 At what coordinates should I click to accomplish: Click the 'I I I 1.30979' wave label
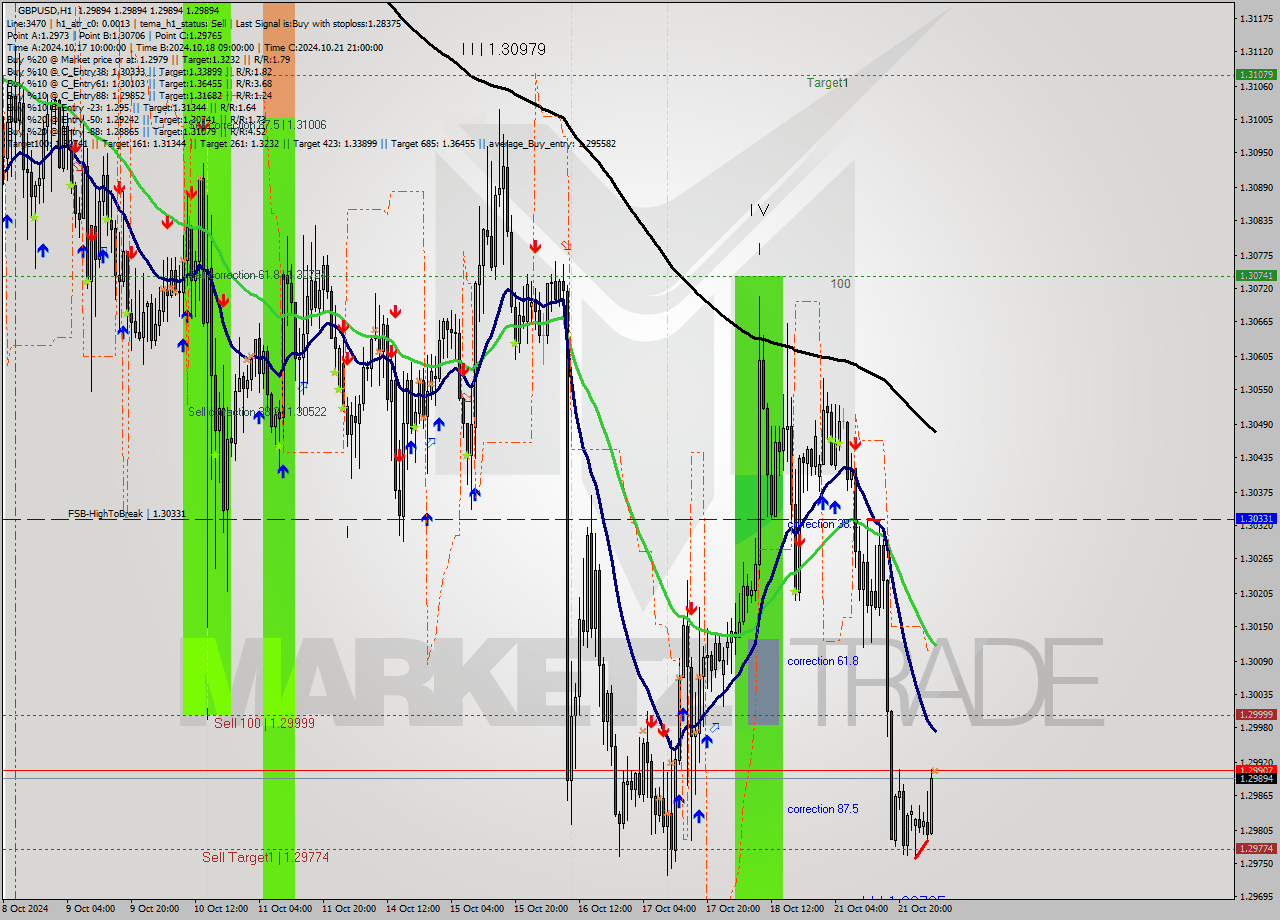point(503,49)
